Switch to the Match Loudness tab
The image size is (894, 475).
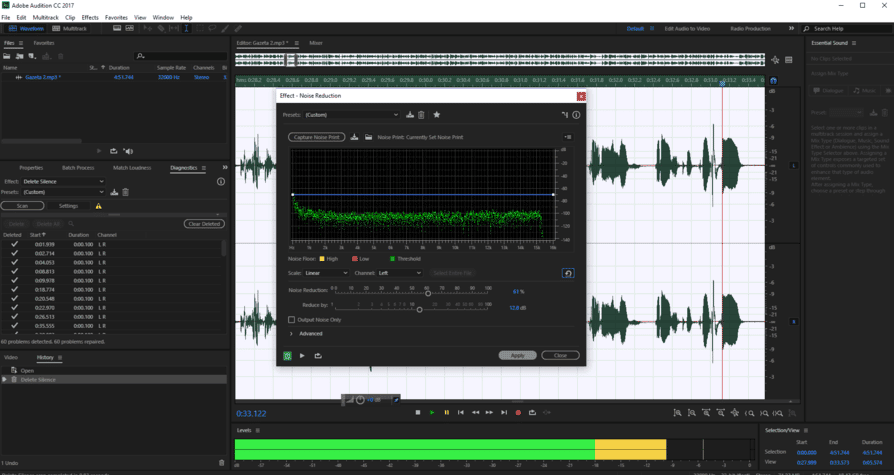click(x=132, y=168)
